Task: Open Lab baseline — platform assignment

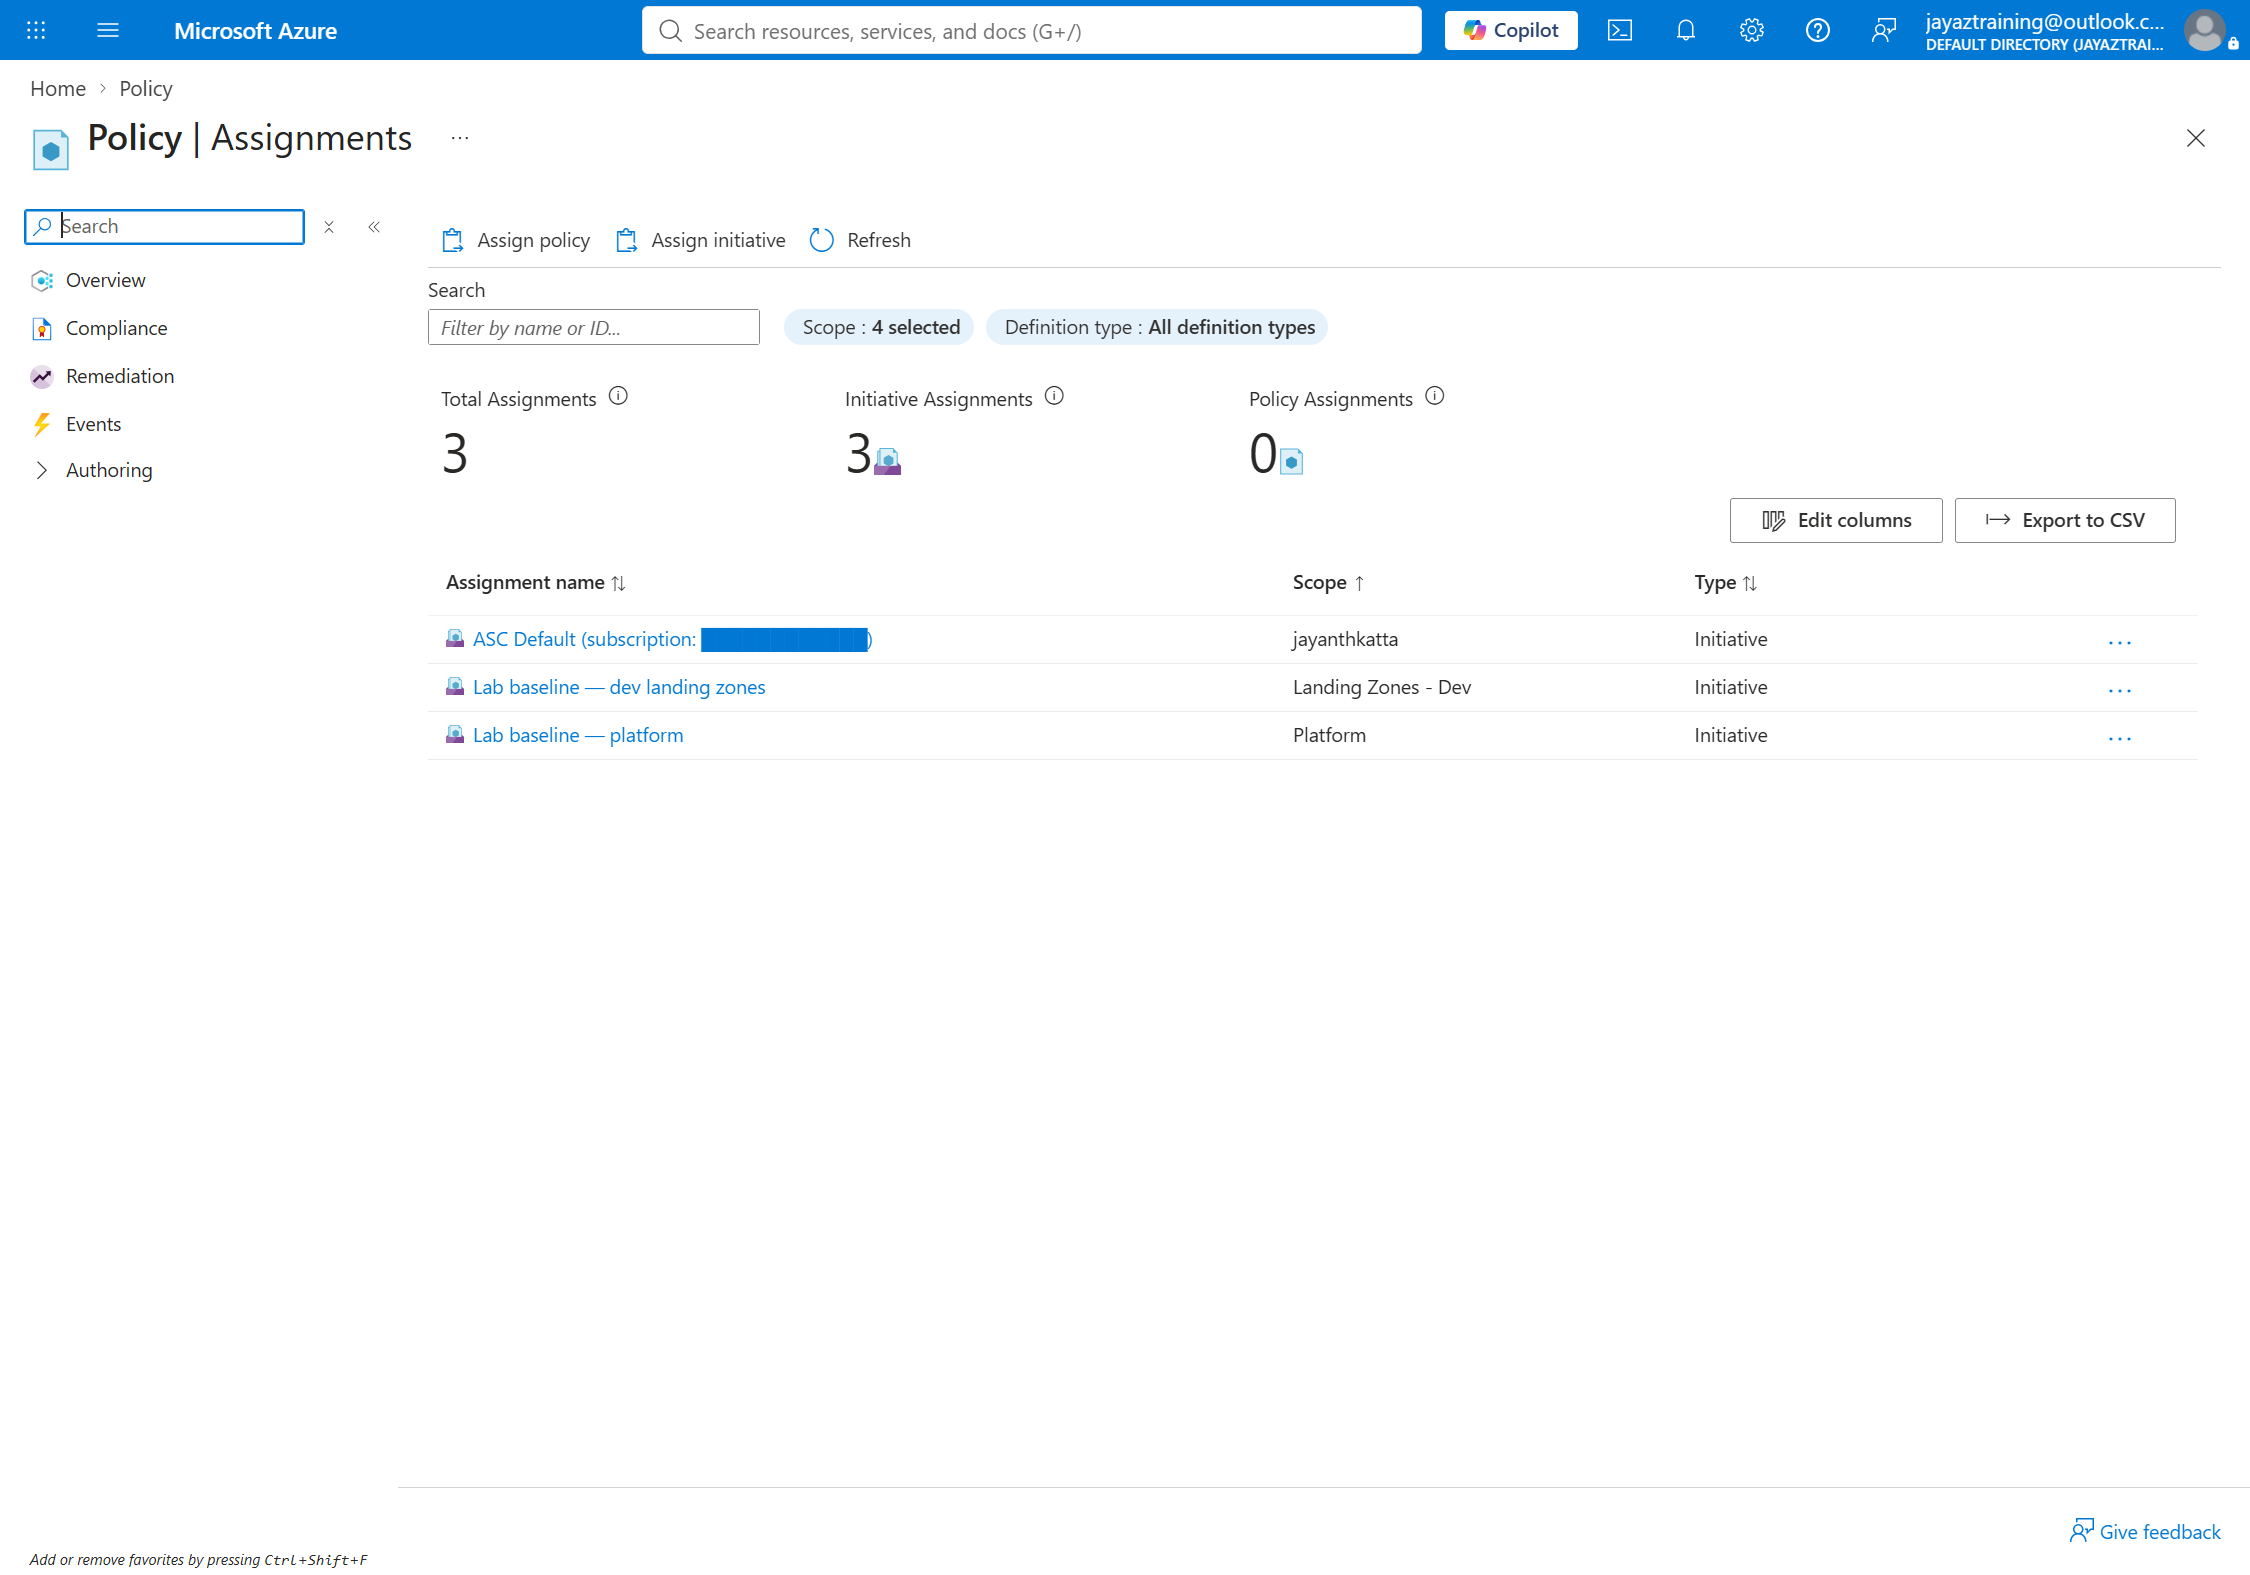Action: (578, 735)
